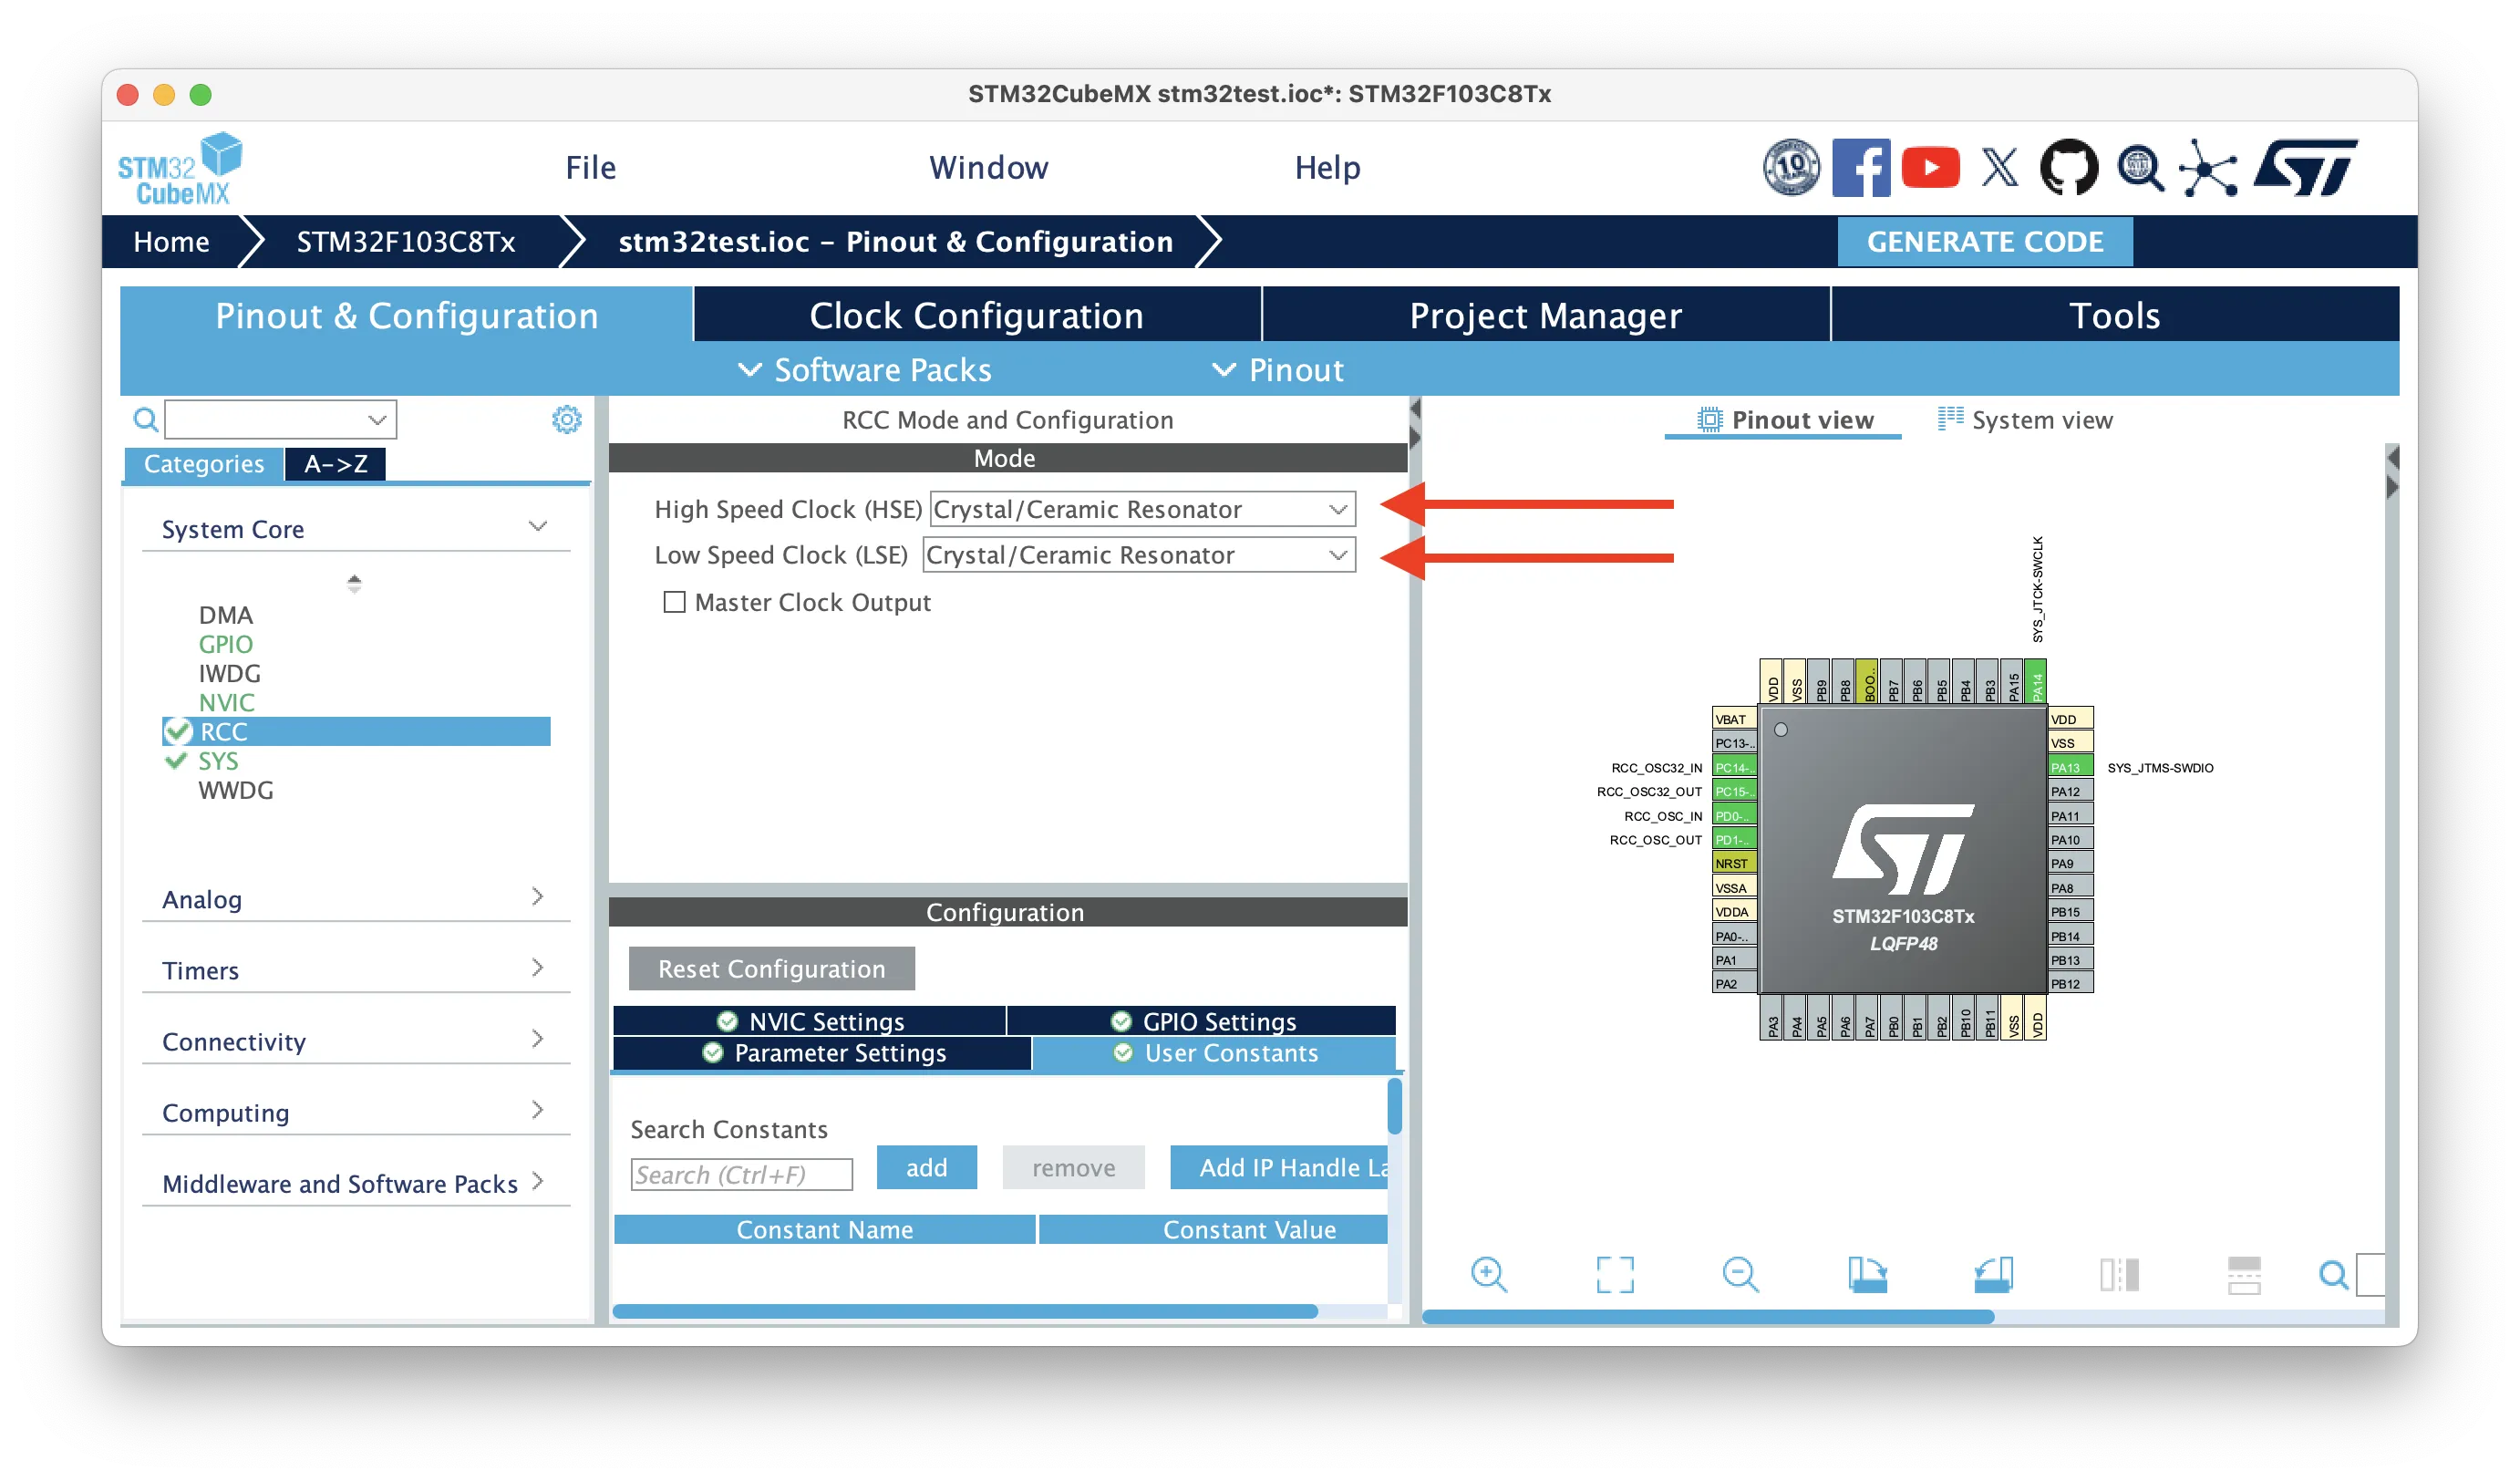Viewport: 2520px width, 1481px height.
Task: Open the High Speed Clock (HSE) dropdown
Action: click(1339, 509)
